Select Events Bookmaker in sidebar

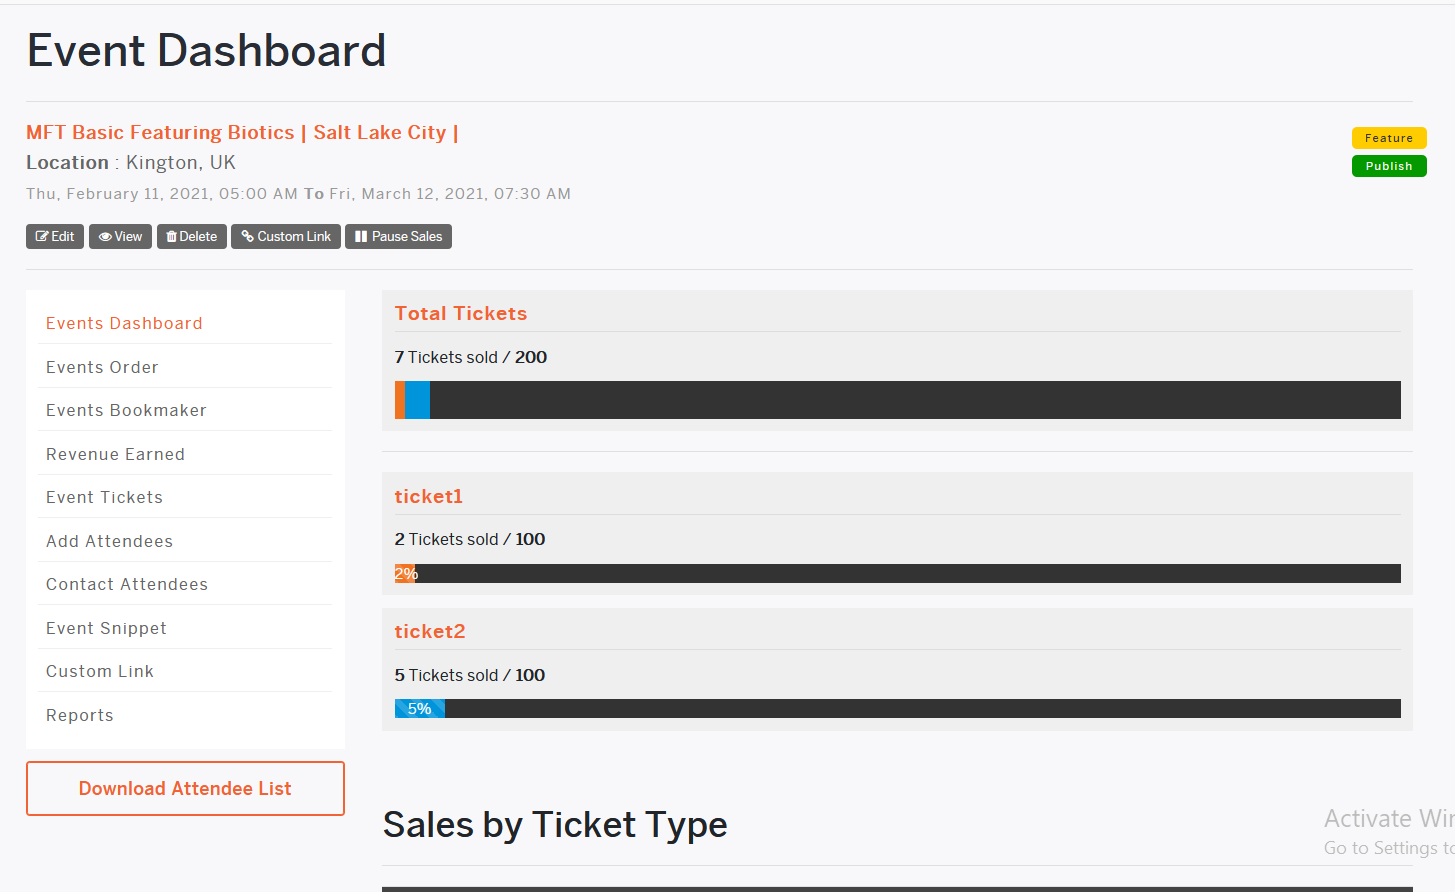pyautogui.click(x=126, y=410)
